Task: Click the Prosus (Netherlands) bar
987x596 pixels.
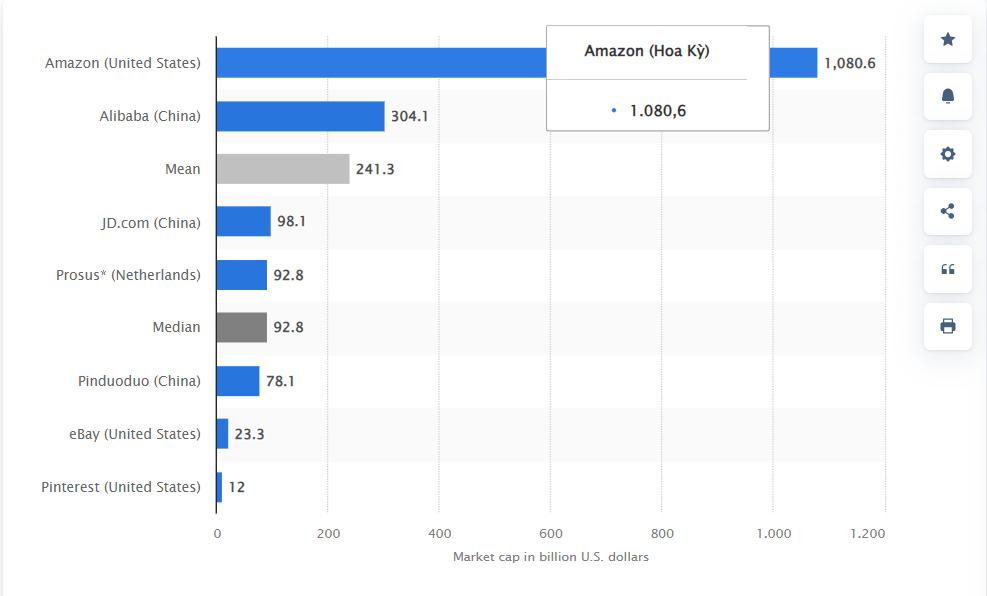Action: click(x=242, y=275)
